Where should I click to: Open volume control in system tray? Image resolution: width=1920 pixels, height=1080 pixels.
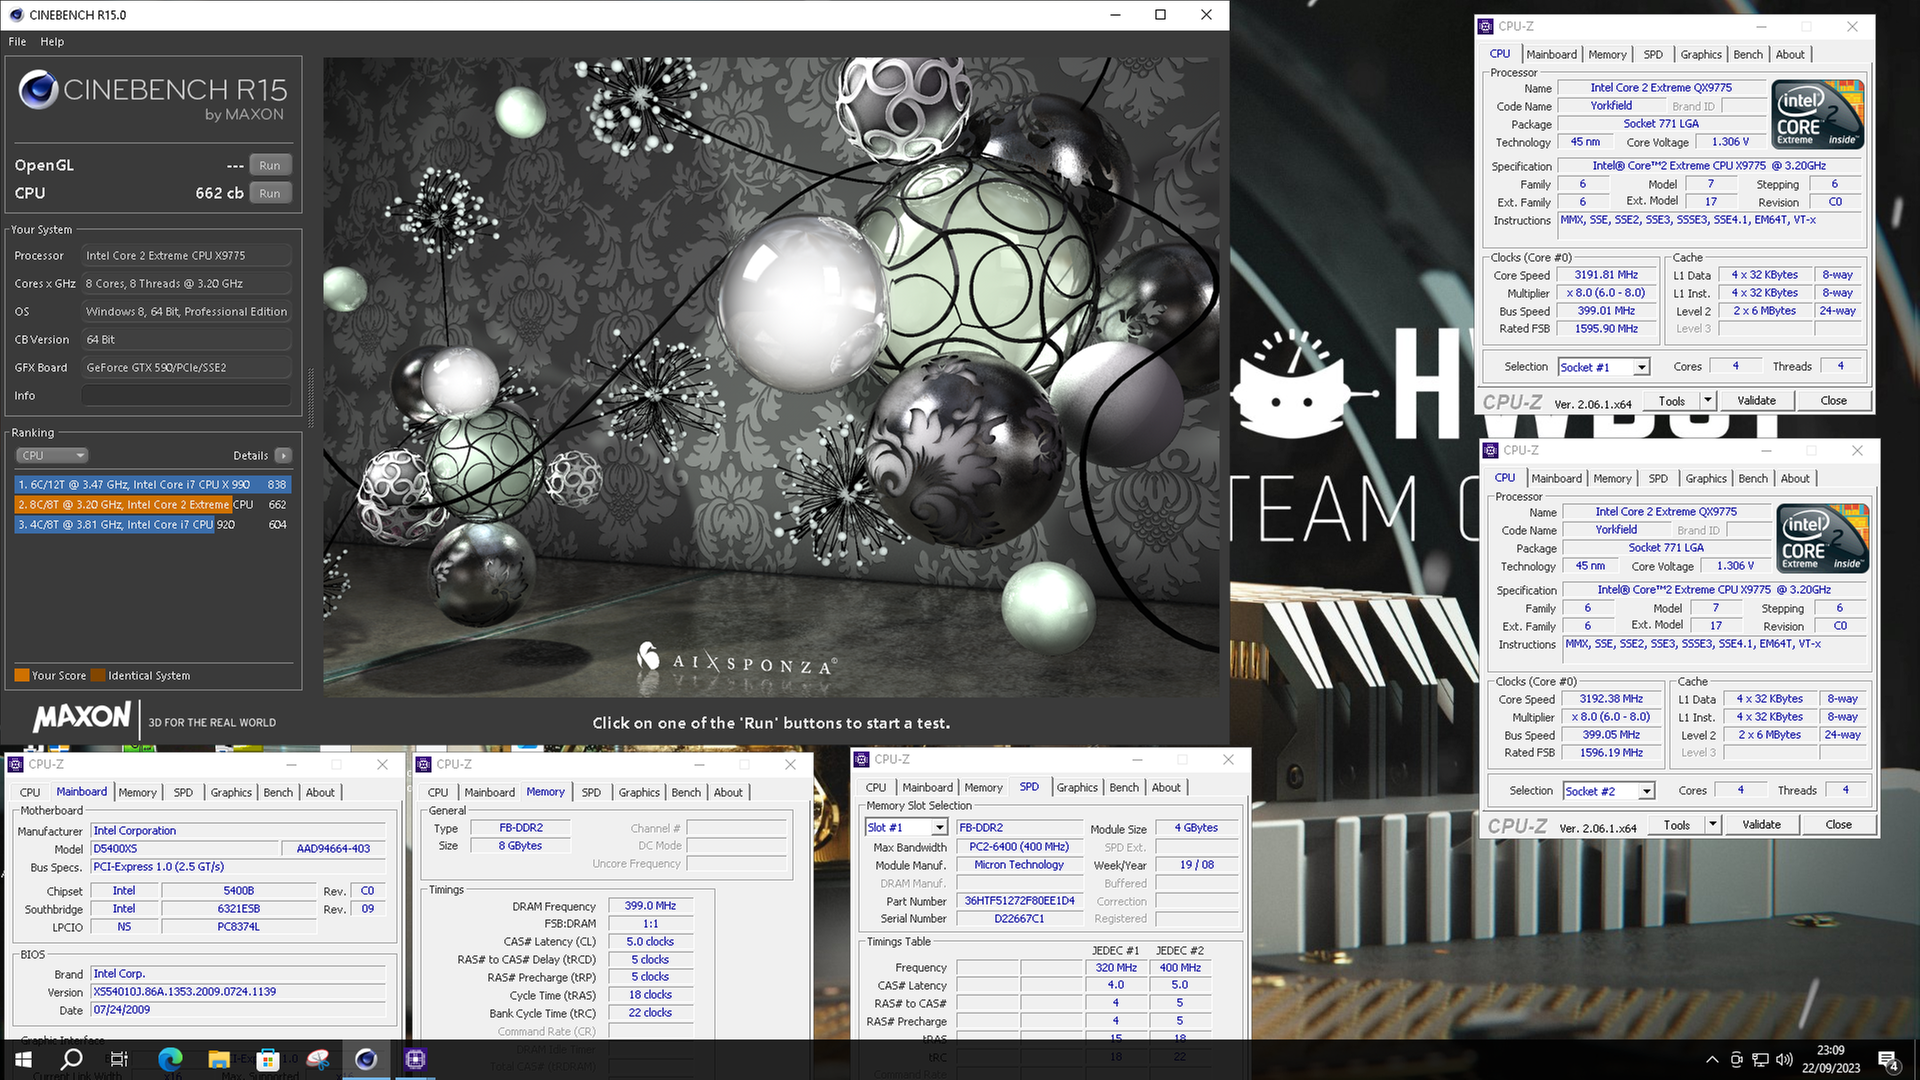1785,1060
